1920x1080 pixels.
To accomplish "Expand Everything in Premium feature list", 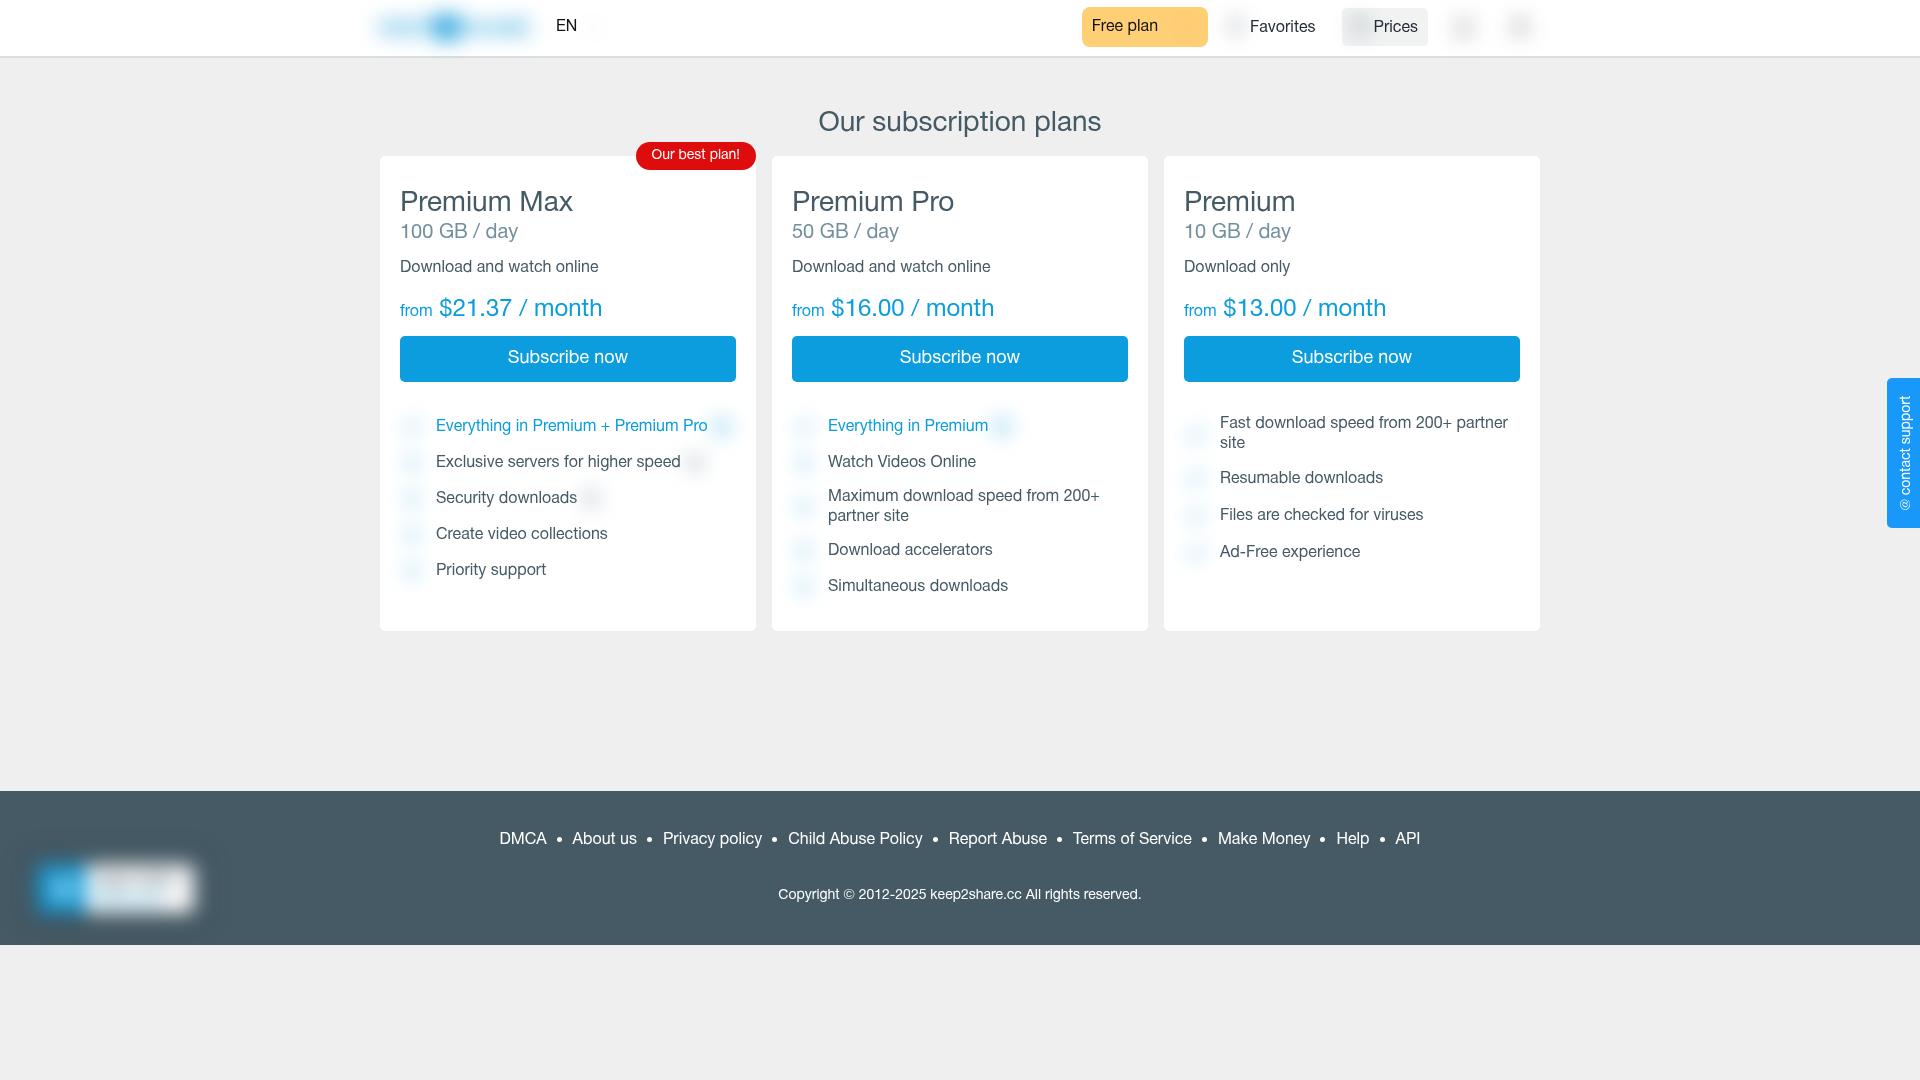I will tap(908, 426).
